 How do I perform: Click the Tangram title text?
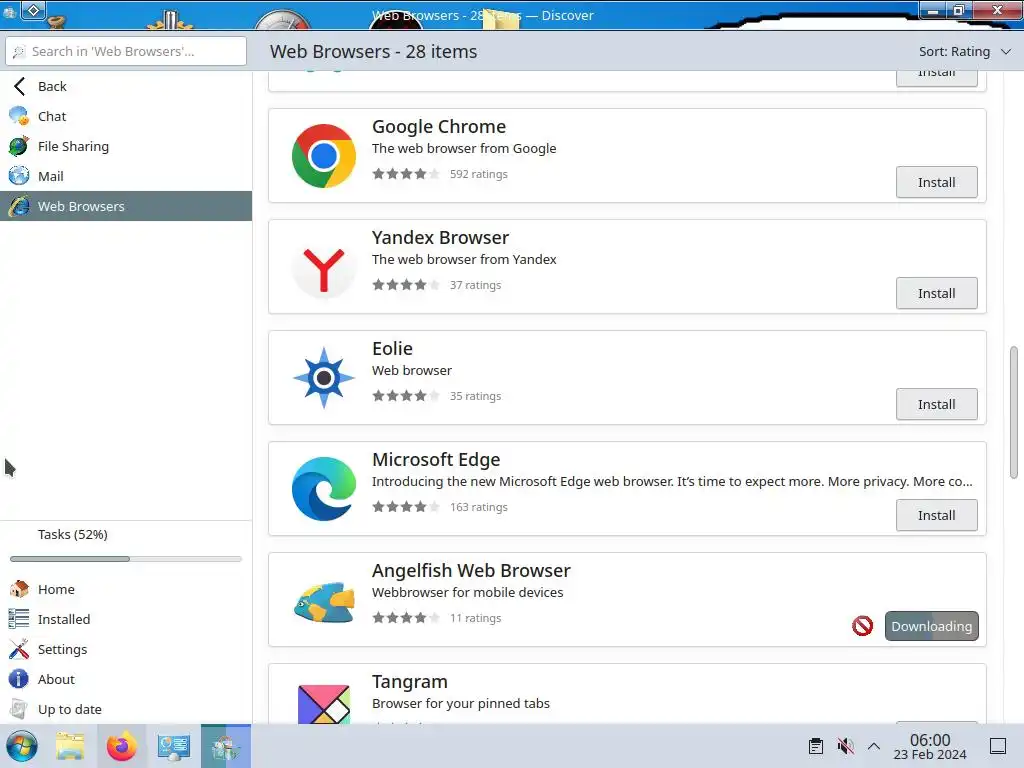pos(409,682)
